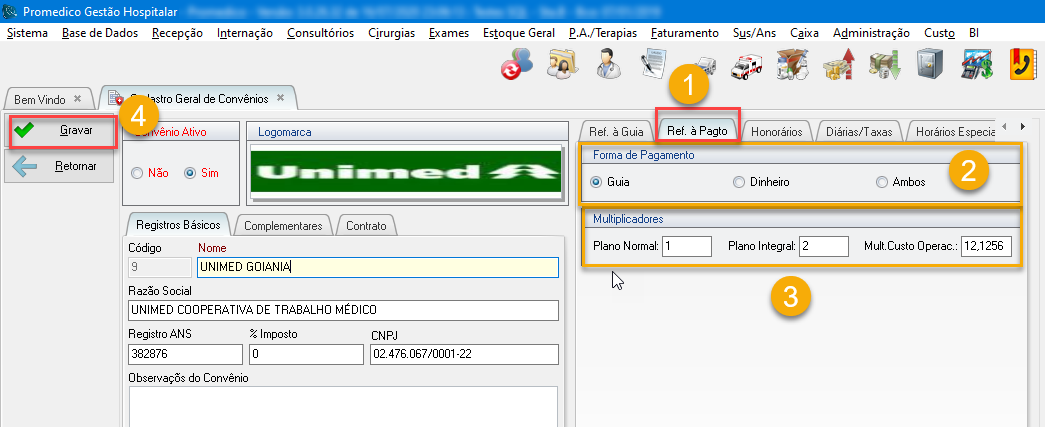
Task: Click the safe vault toolbar icon
Action: click(929, 66)
